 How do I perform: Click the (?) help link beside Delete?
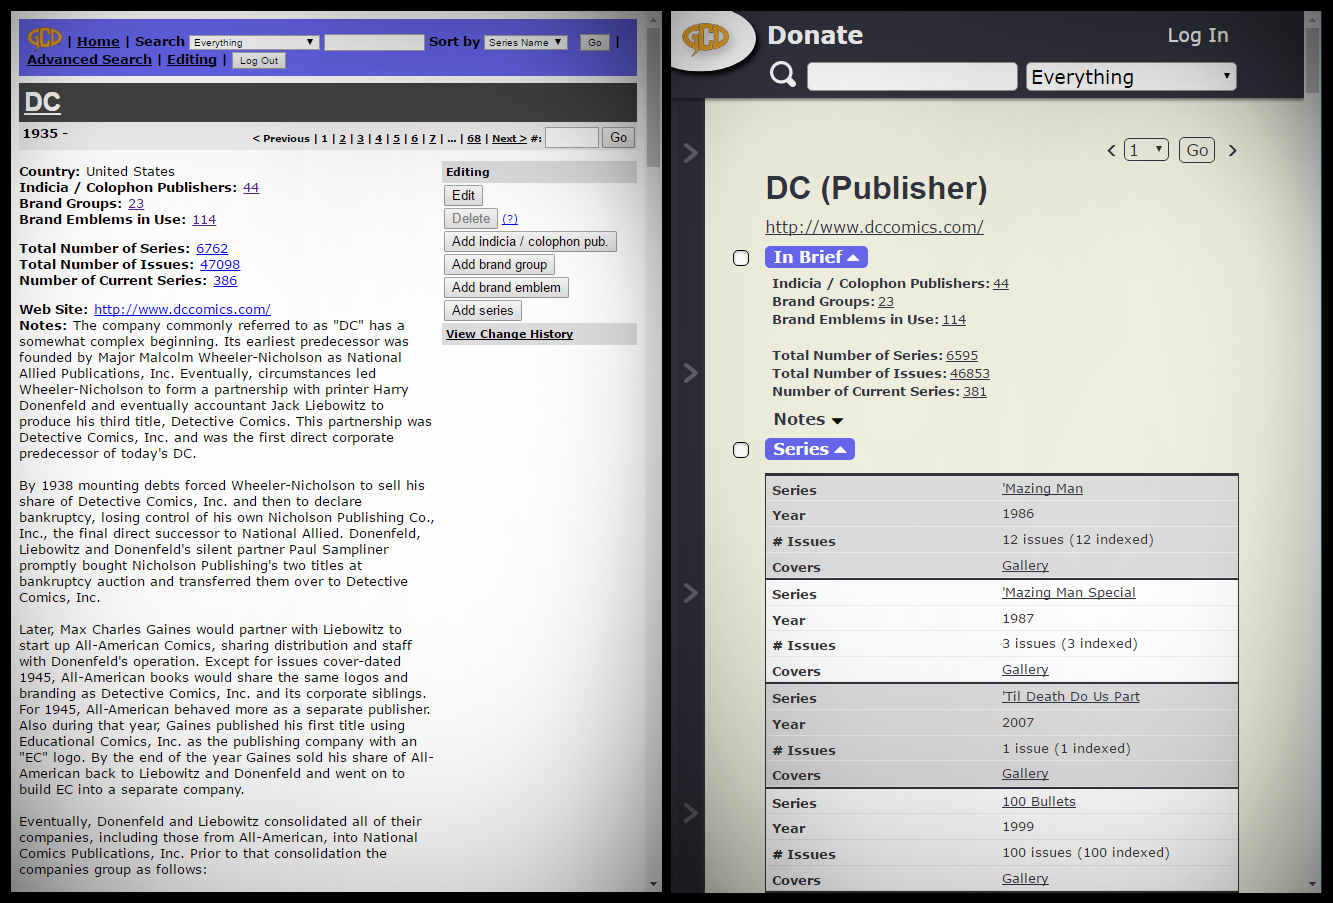(510, 219)
